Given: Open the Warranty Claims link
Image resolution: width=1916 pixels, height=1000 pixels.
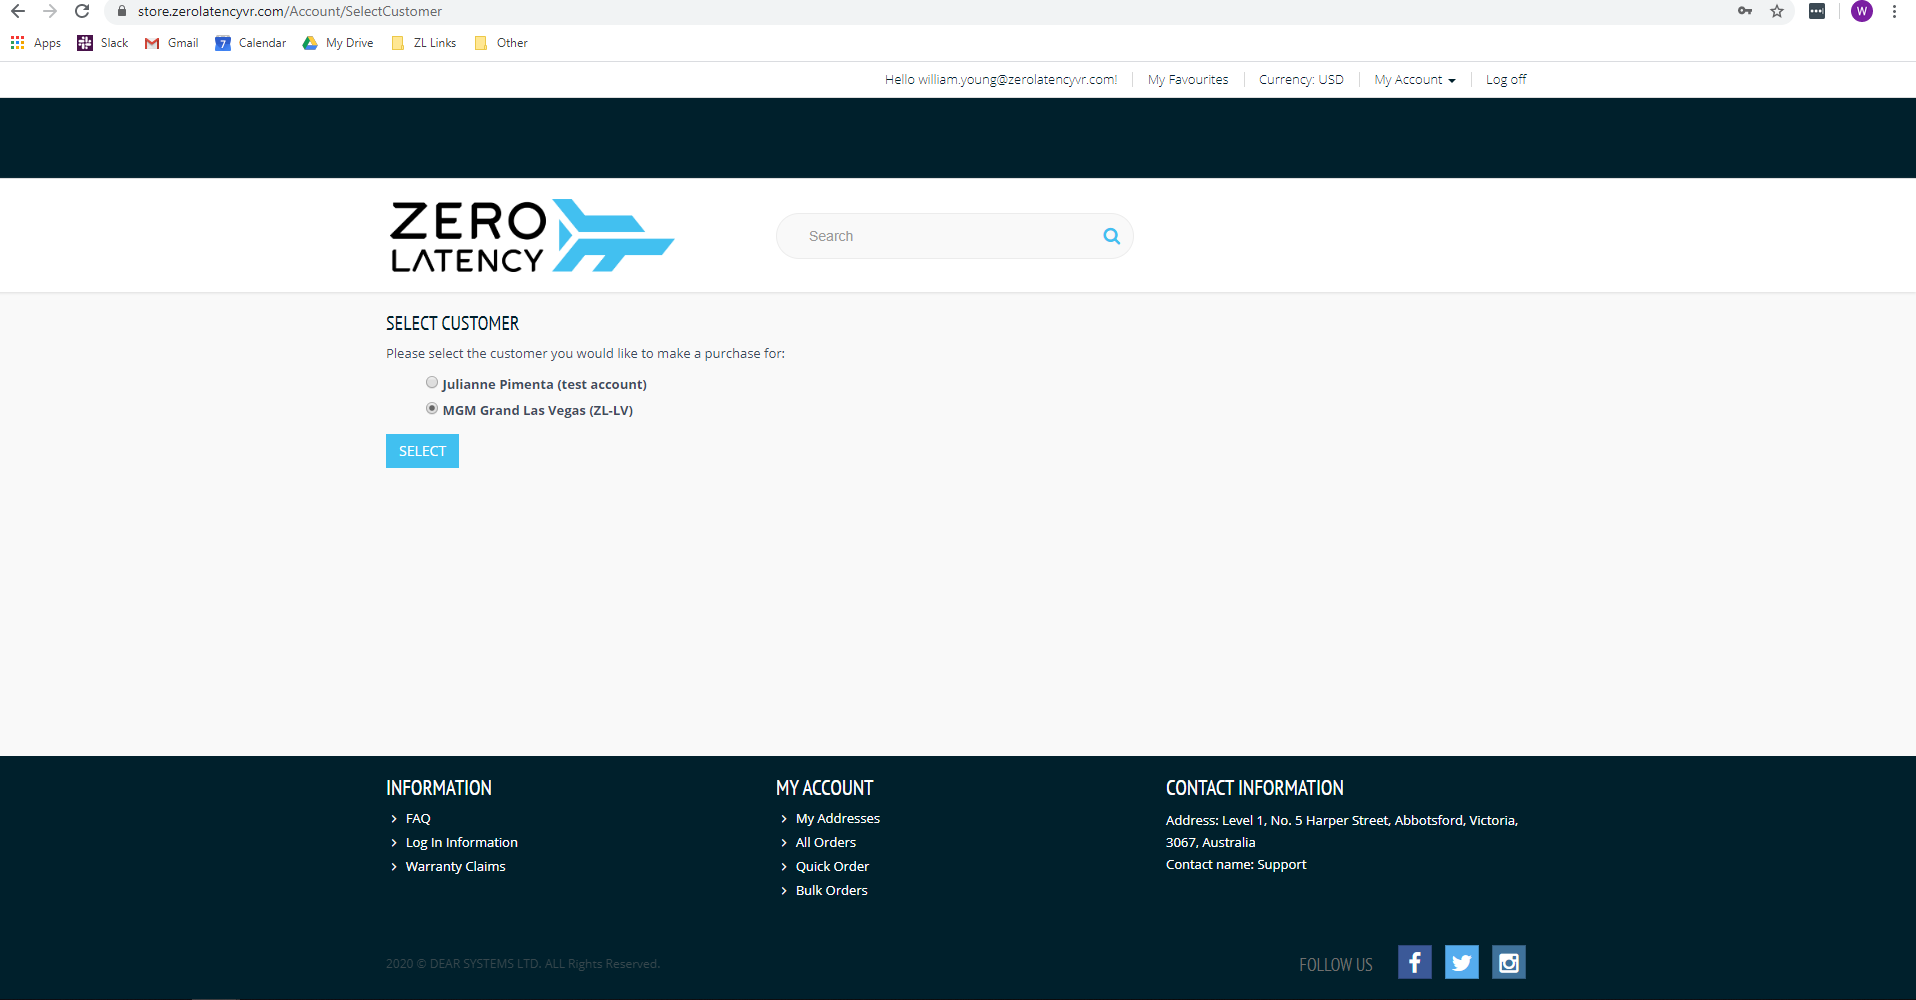Looking at the screenshot, I should coord(455,866).
